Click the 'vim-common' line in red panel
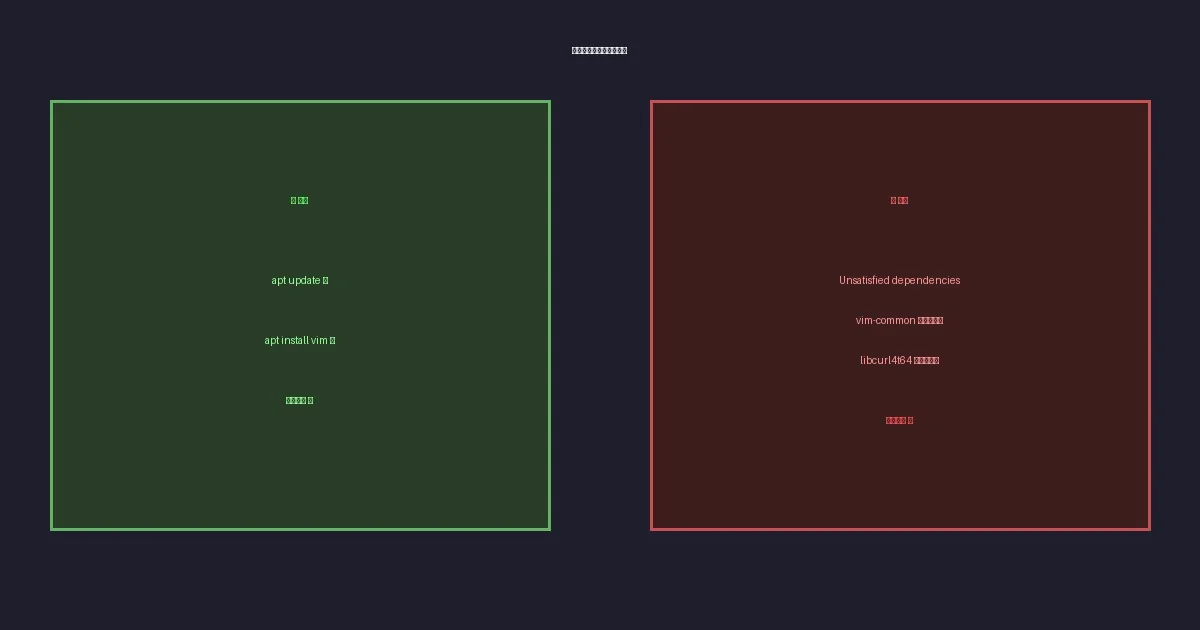The height and width of the screenshot is (630, 1200). pyautogui.click(x=900, y=320)
